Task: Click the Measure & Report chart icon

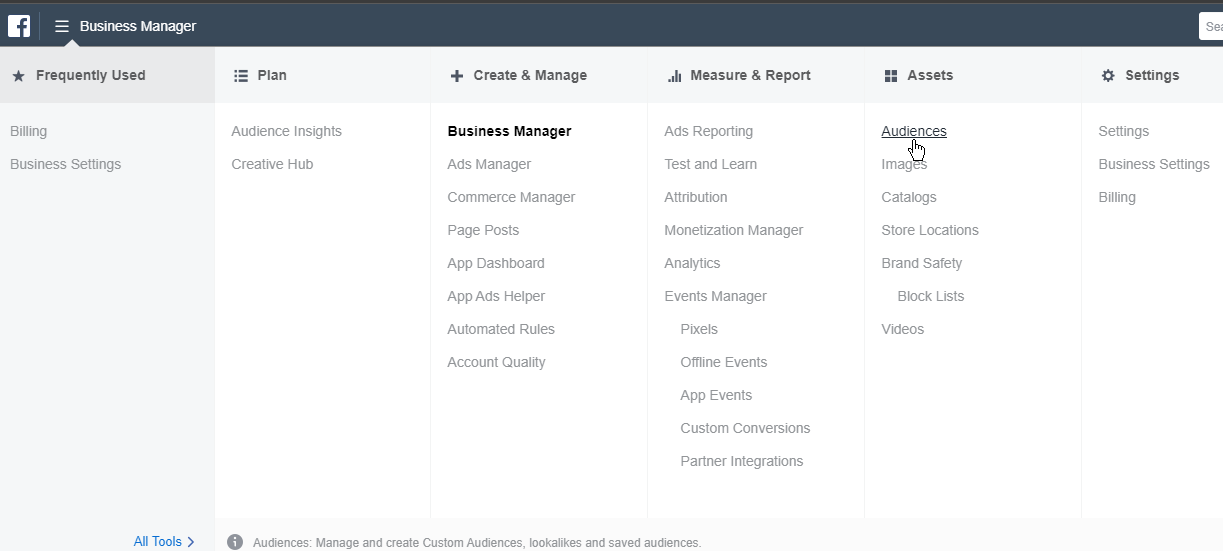Action: [x=674, y=75]
